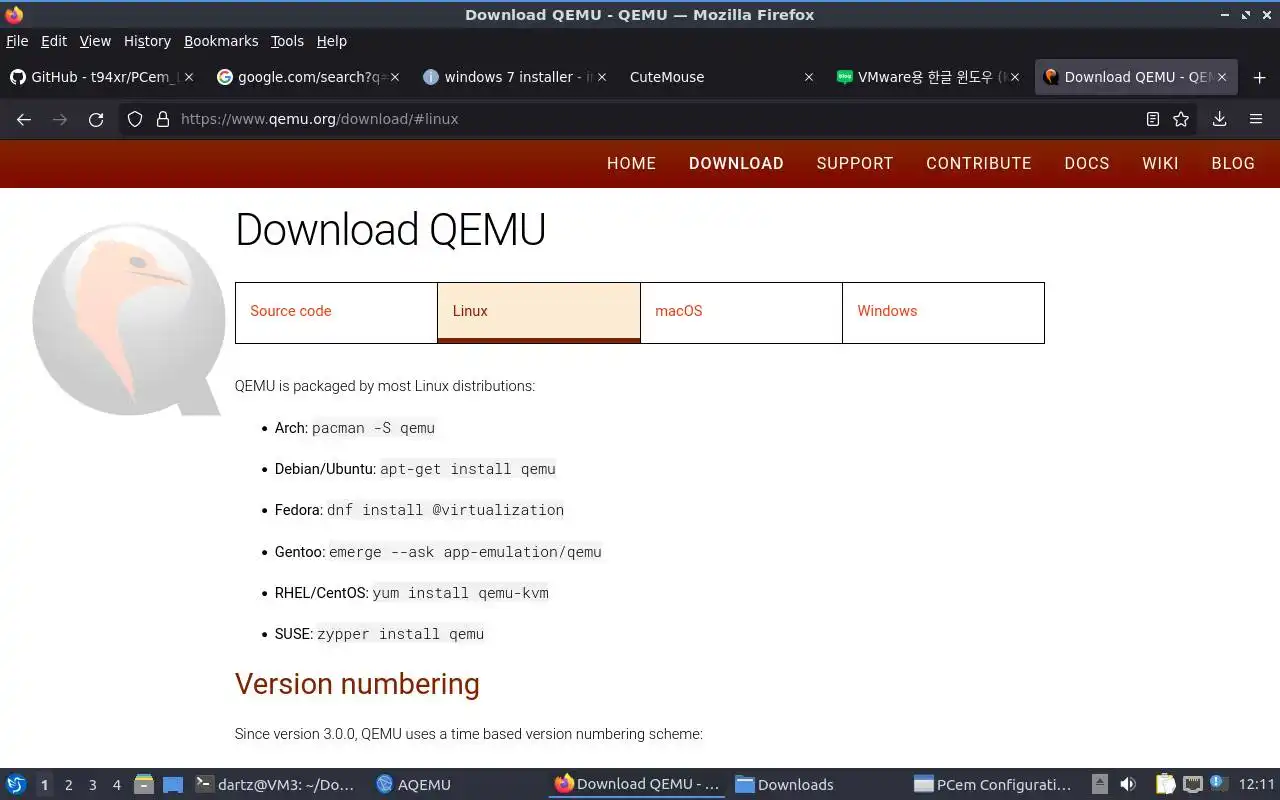This screenshot has height=800, width=1280.
Task: Click the 'pacman -S qemu' command text
Action: 373,428
